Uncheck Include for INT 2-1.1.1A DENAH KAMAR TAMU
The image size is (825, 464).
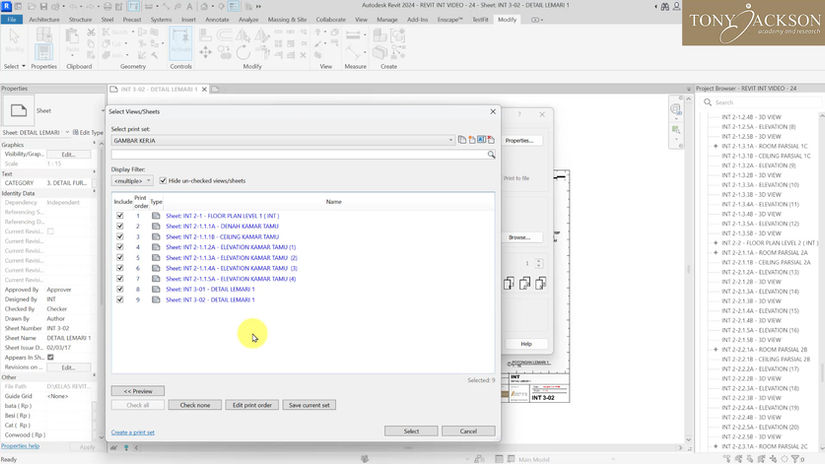pyautogui.click(x=120, y=226)
